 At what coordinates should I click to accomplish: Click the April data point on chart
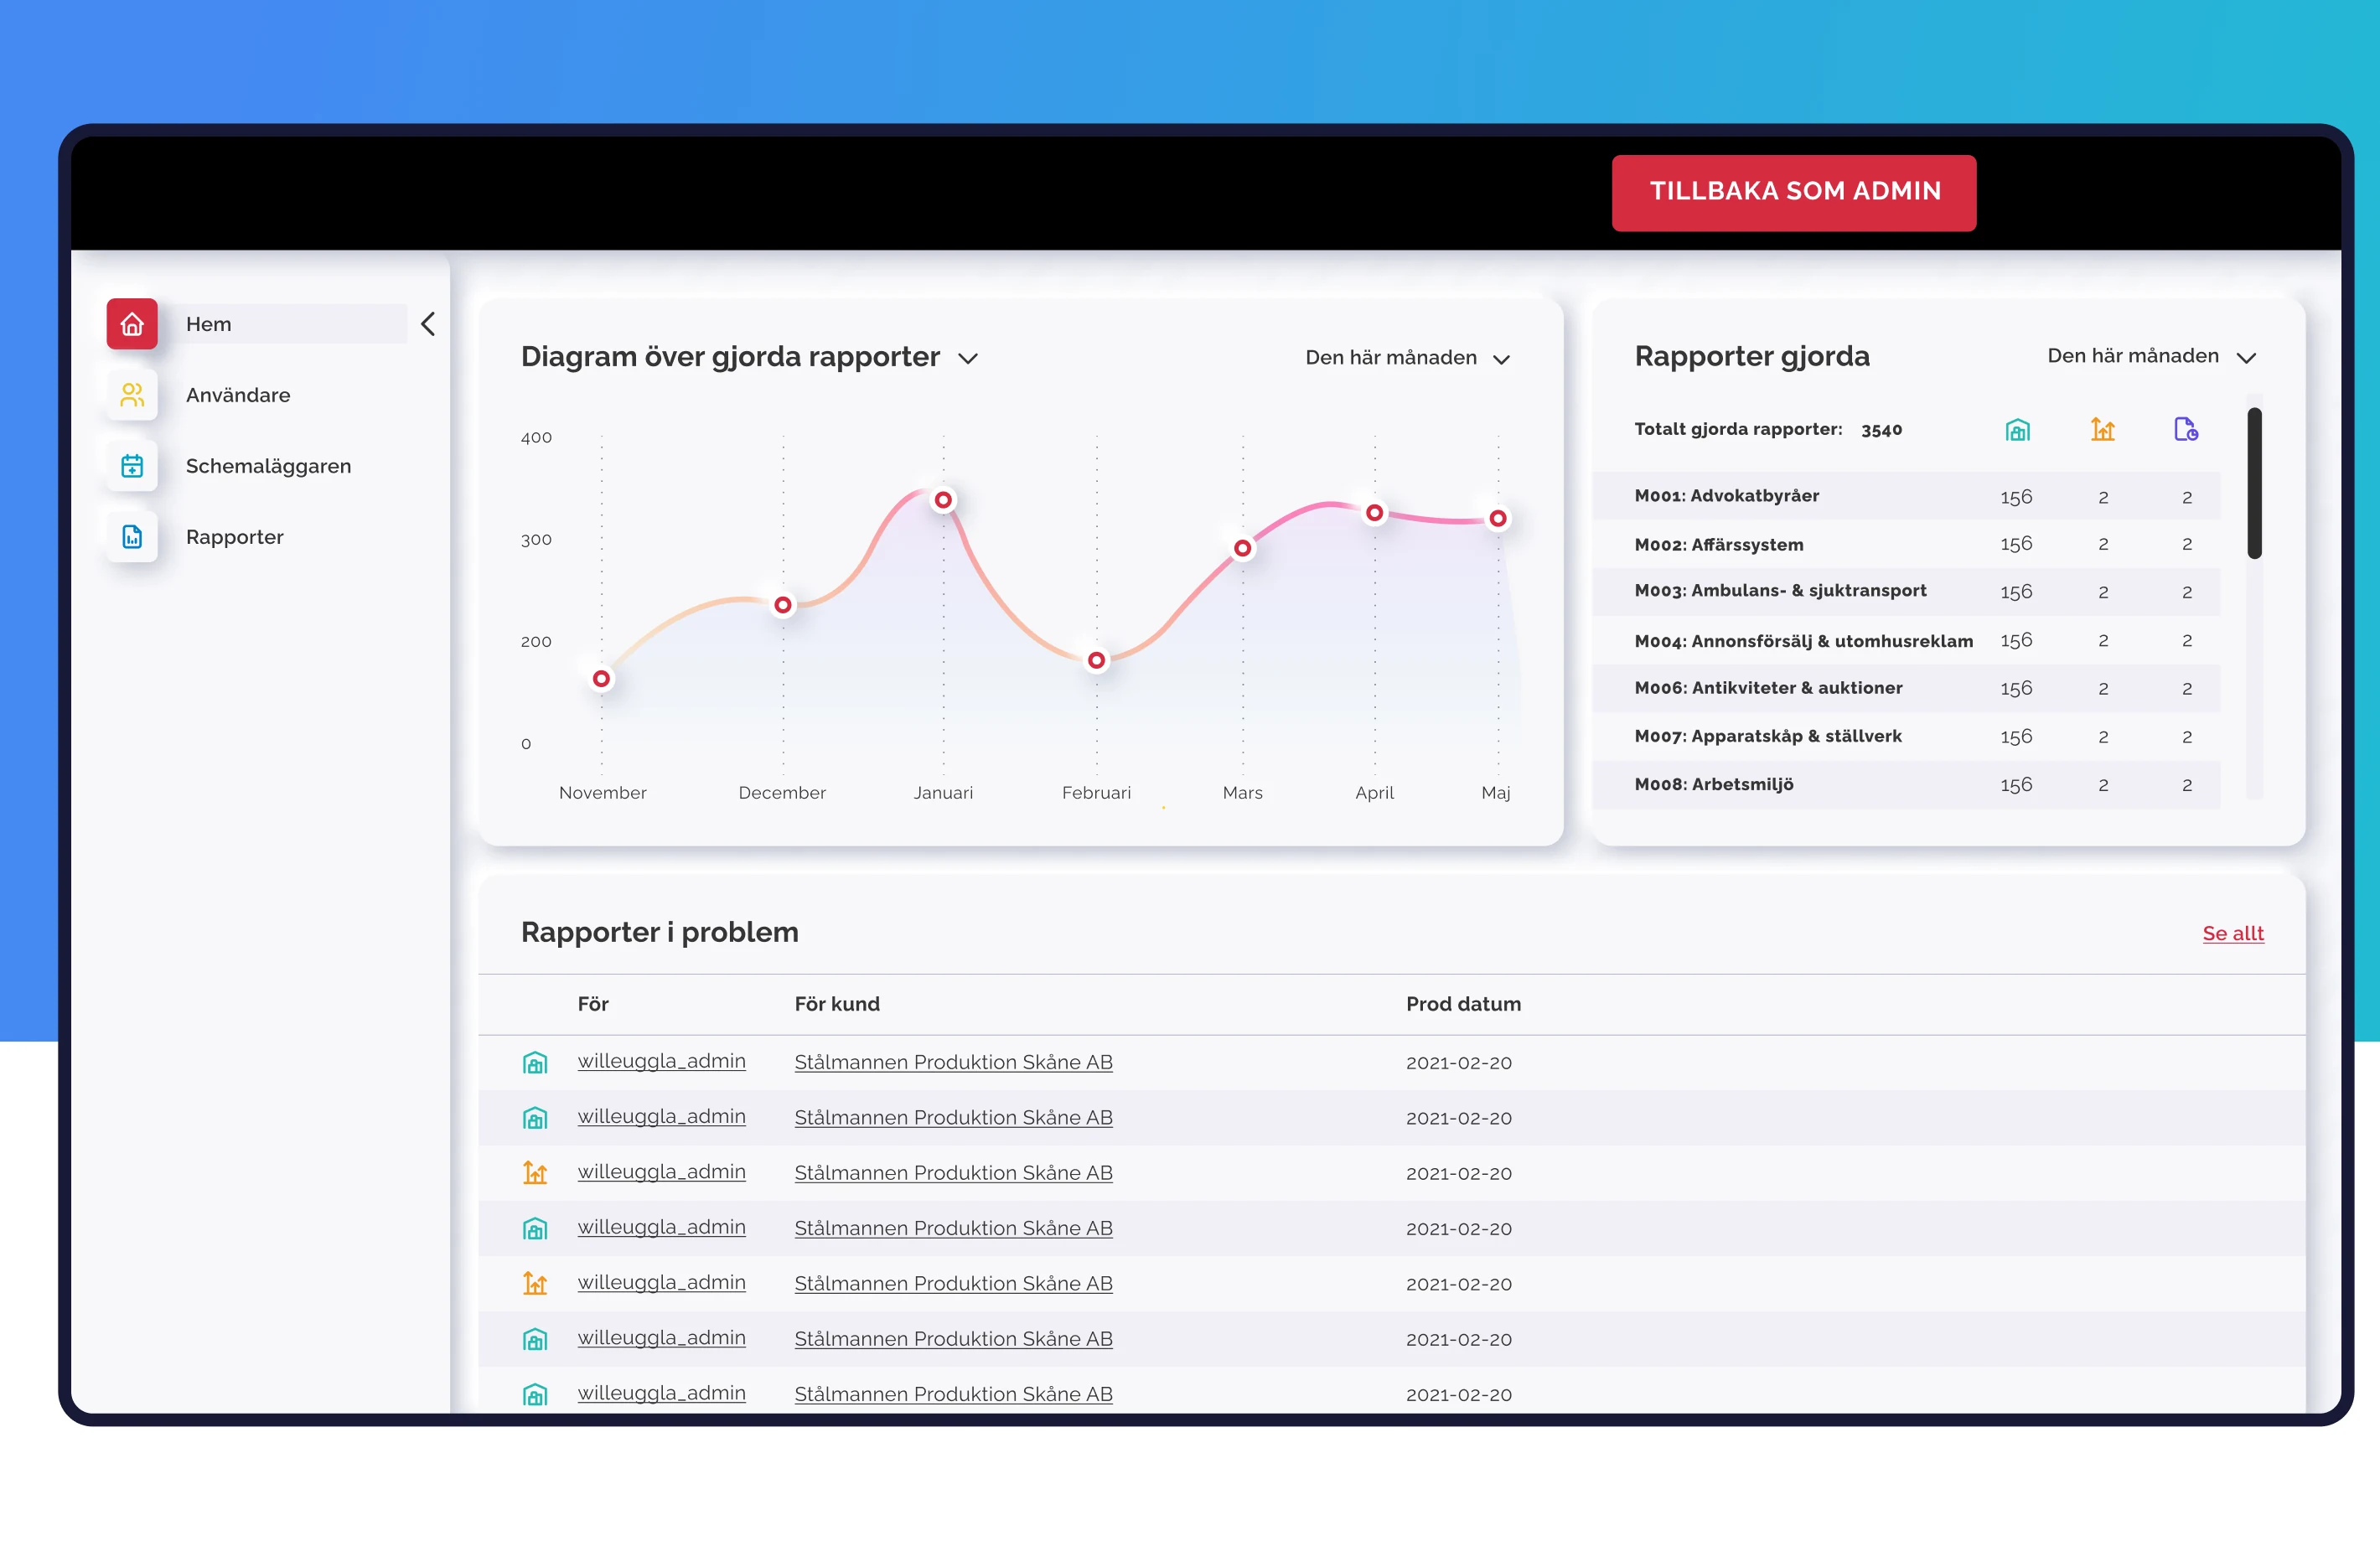[1375, 513]
